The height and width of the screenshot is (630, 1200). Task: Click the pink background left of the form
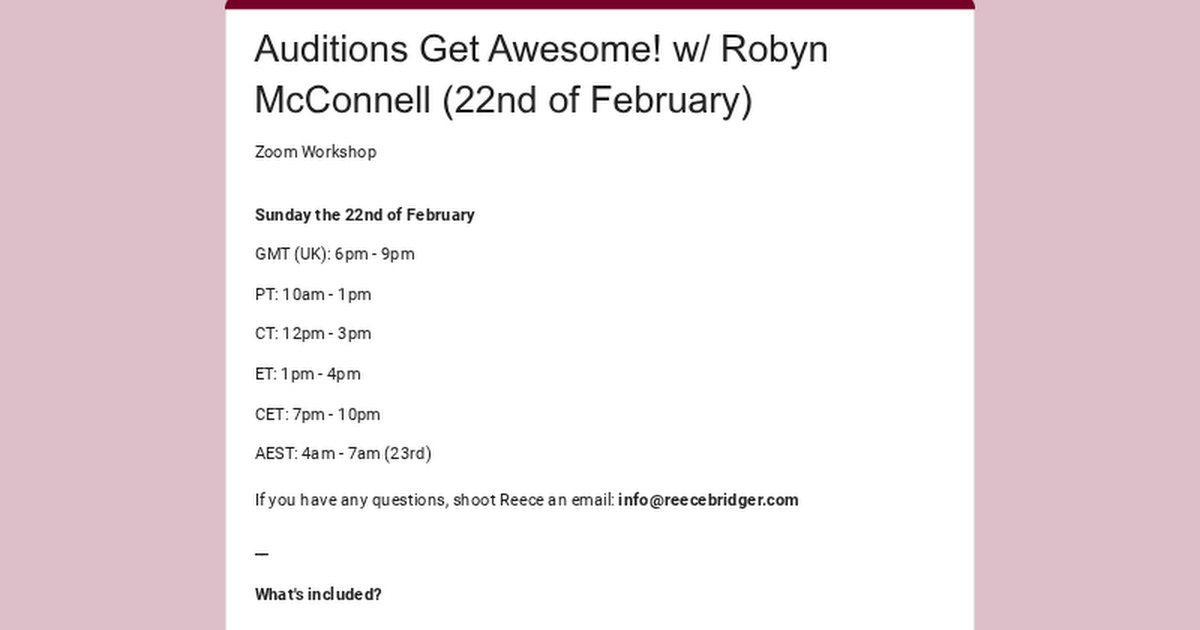click(x=112, y=315)
